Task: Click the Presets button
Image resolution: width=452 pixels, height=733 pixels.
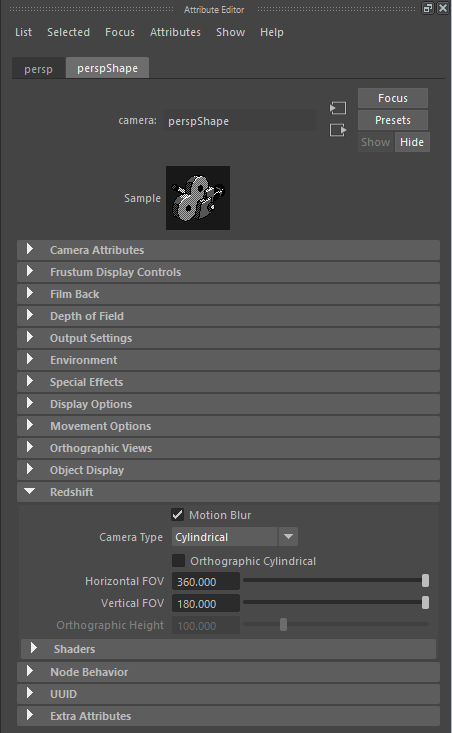Action: 393,120
